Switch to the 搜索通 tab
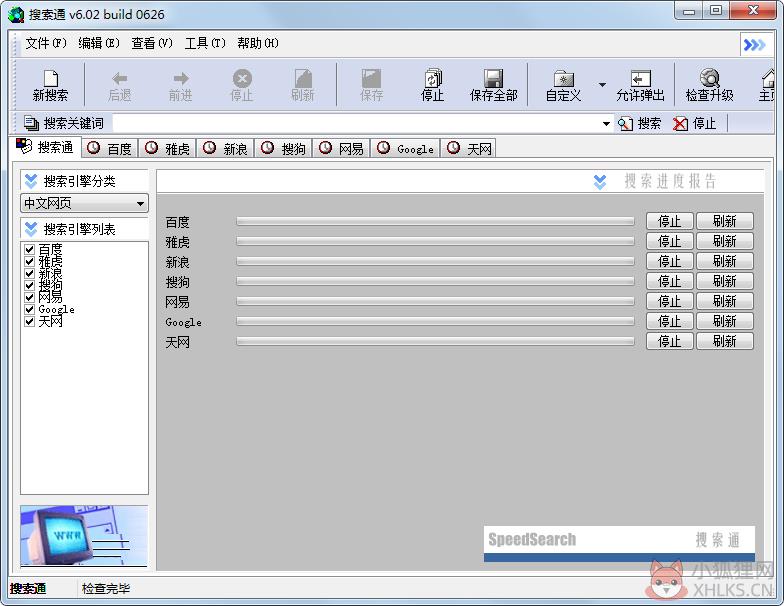 (45, 147)
